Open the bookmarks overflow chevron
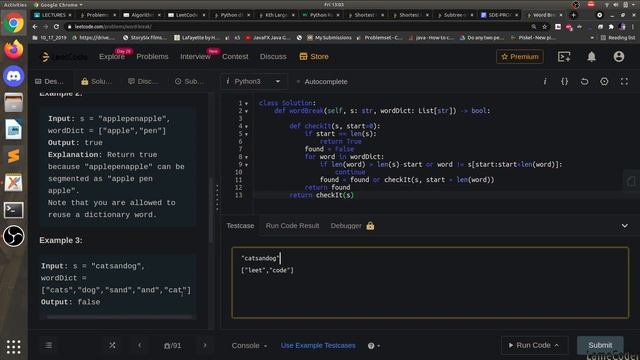Viewport: 640px width, 360px height. click(x=592, y=38)
